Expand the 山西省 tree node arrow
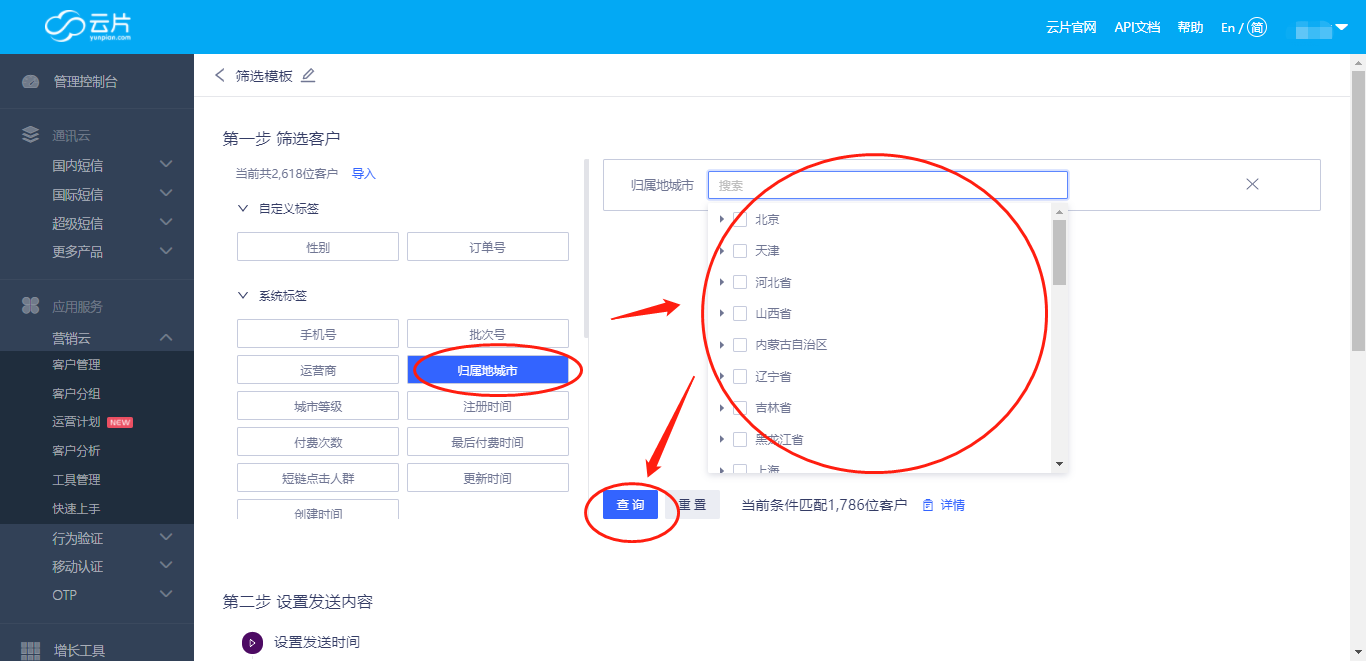Image resolution: width=1366 pixels, height=661 pixels. click(x=721, y=313)
